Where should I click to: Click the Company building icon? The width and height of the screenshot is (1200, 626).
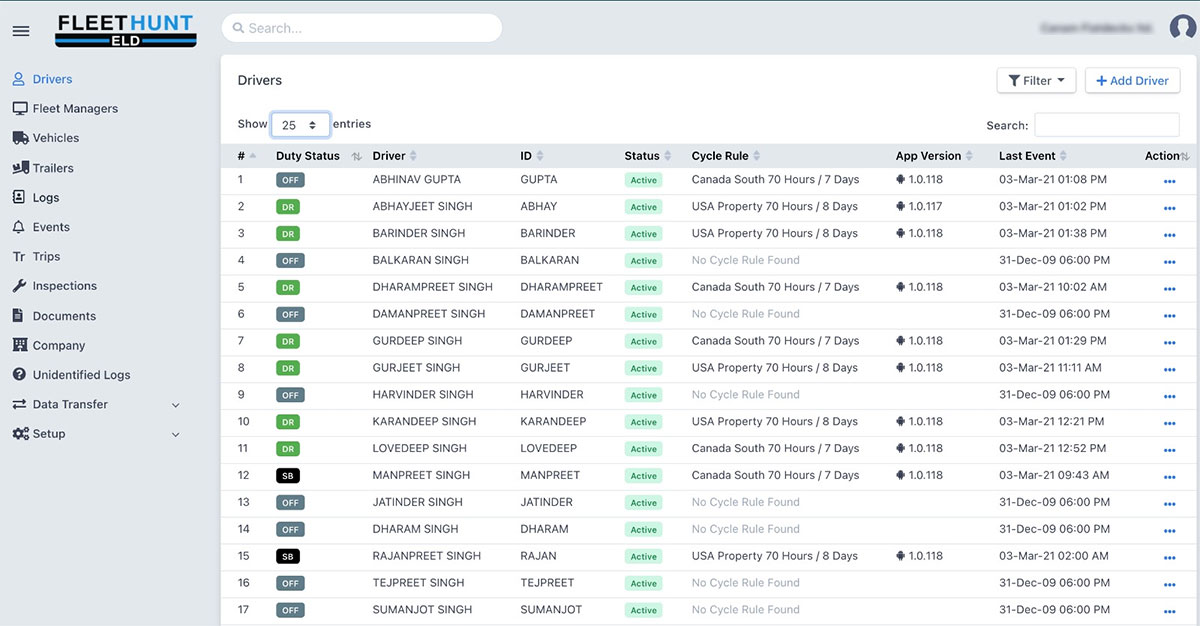[19, 345]
